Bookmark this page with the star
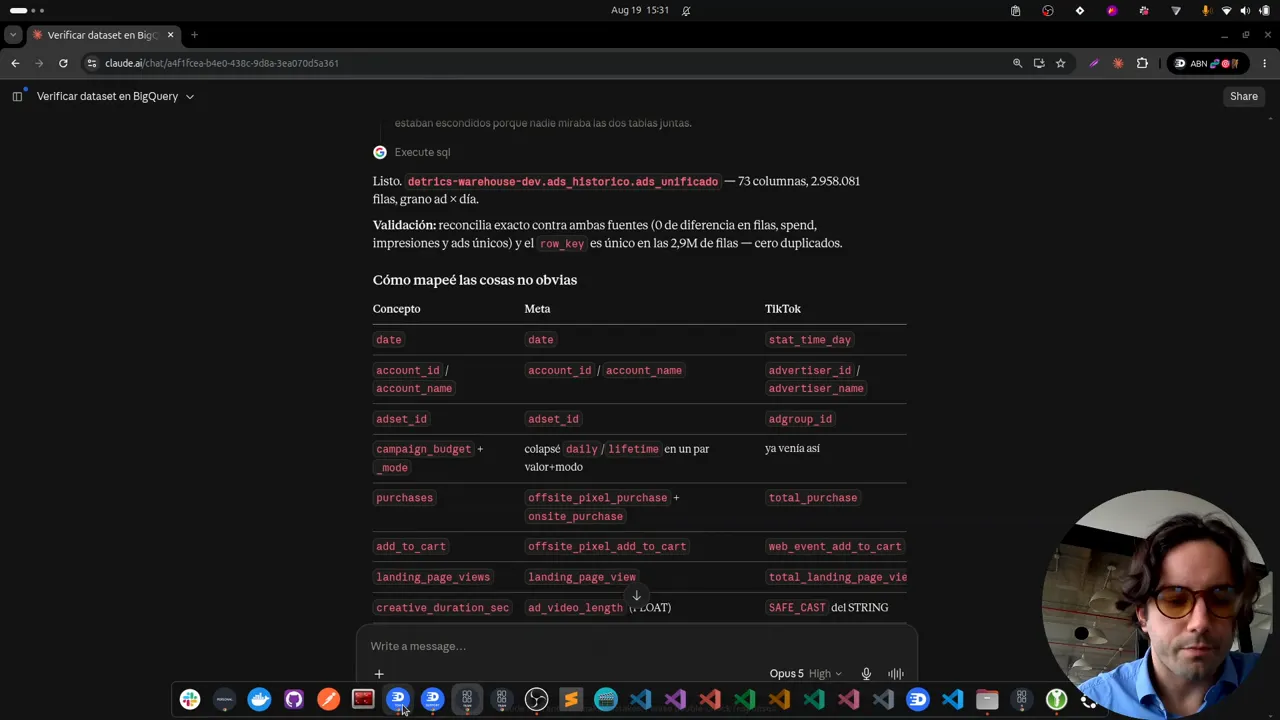The height and width of the screenshot is (720, 1280). (1060, 63)
